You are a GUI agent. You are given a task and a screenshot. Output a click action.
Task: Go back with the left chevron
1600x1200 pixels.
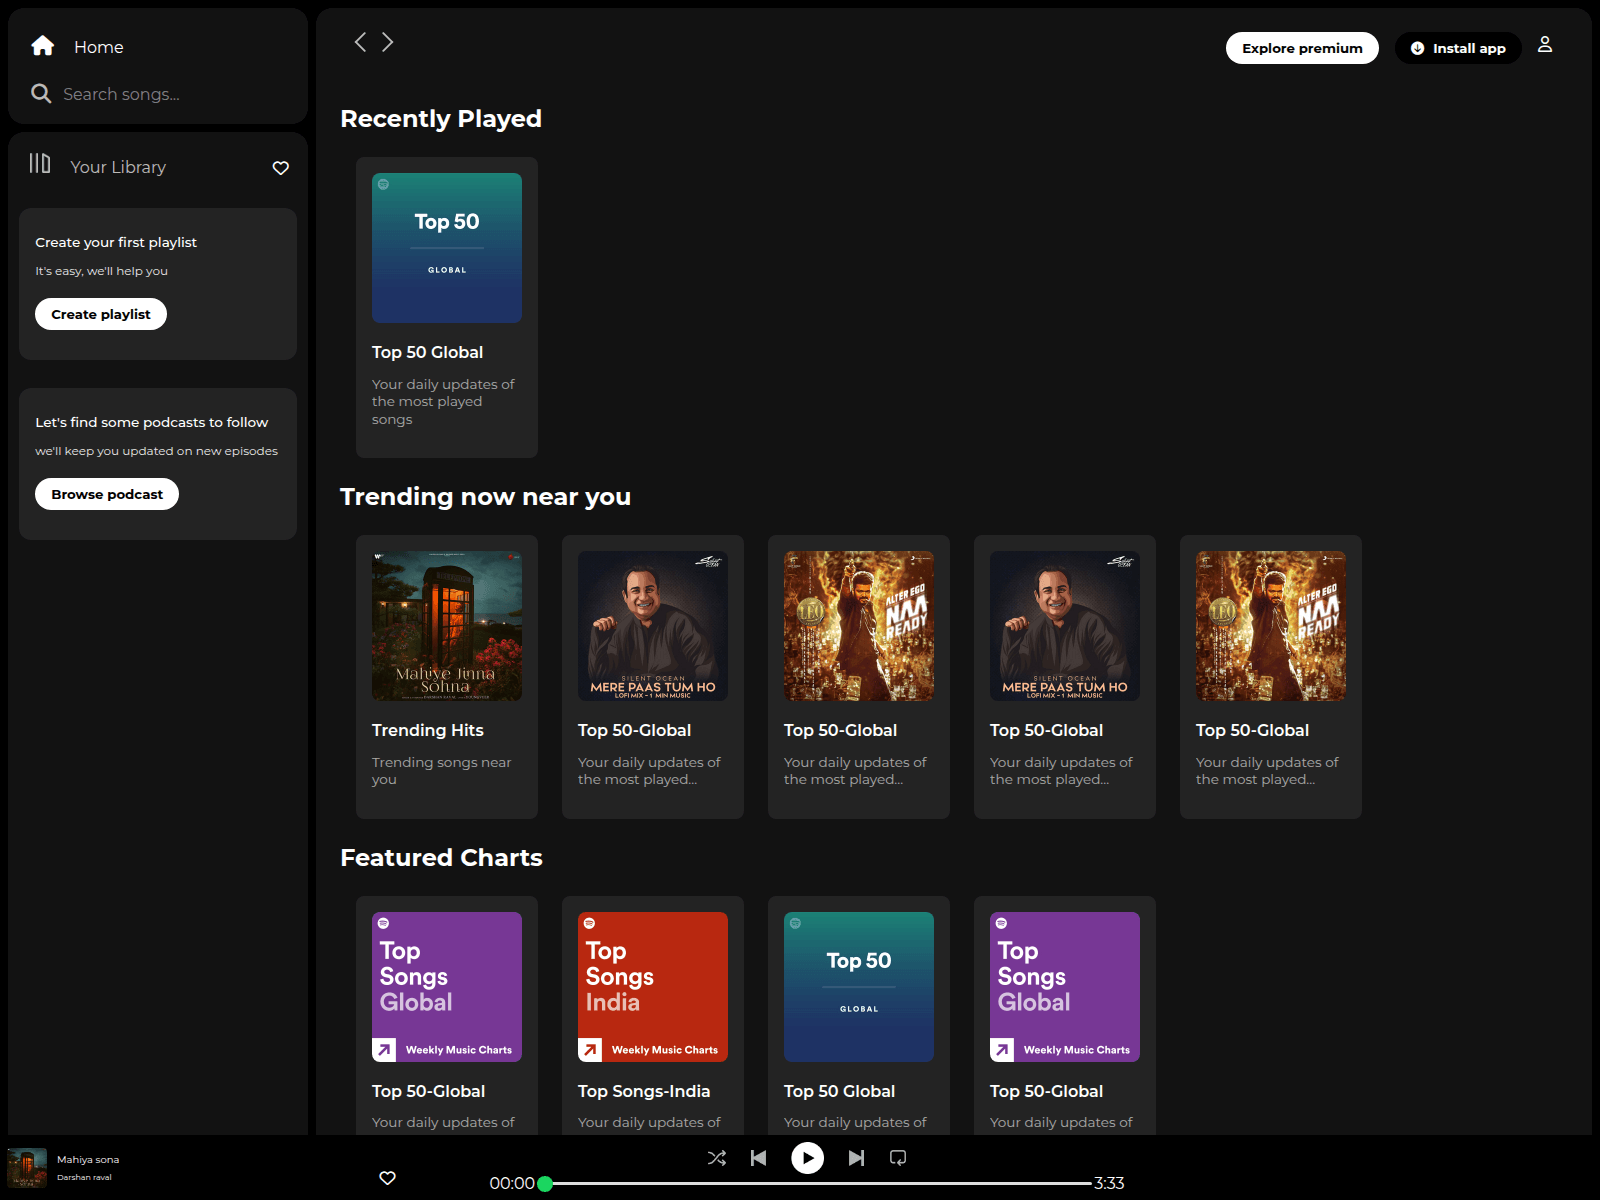tap(360, 42)
